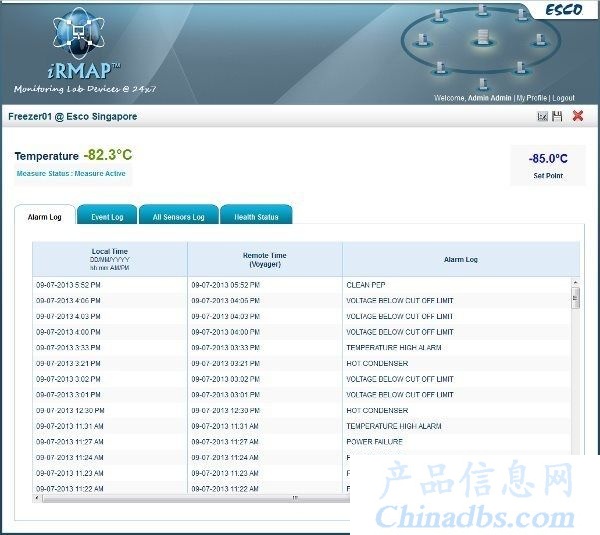
Task: Click the iRMAP globe logo
Action: coord(78,34)
